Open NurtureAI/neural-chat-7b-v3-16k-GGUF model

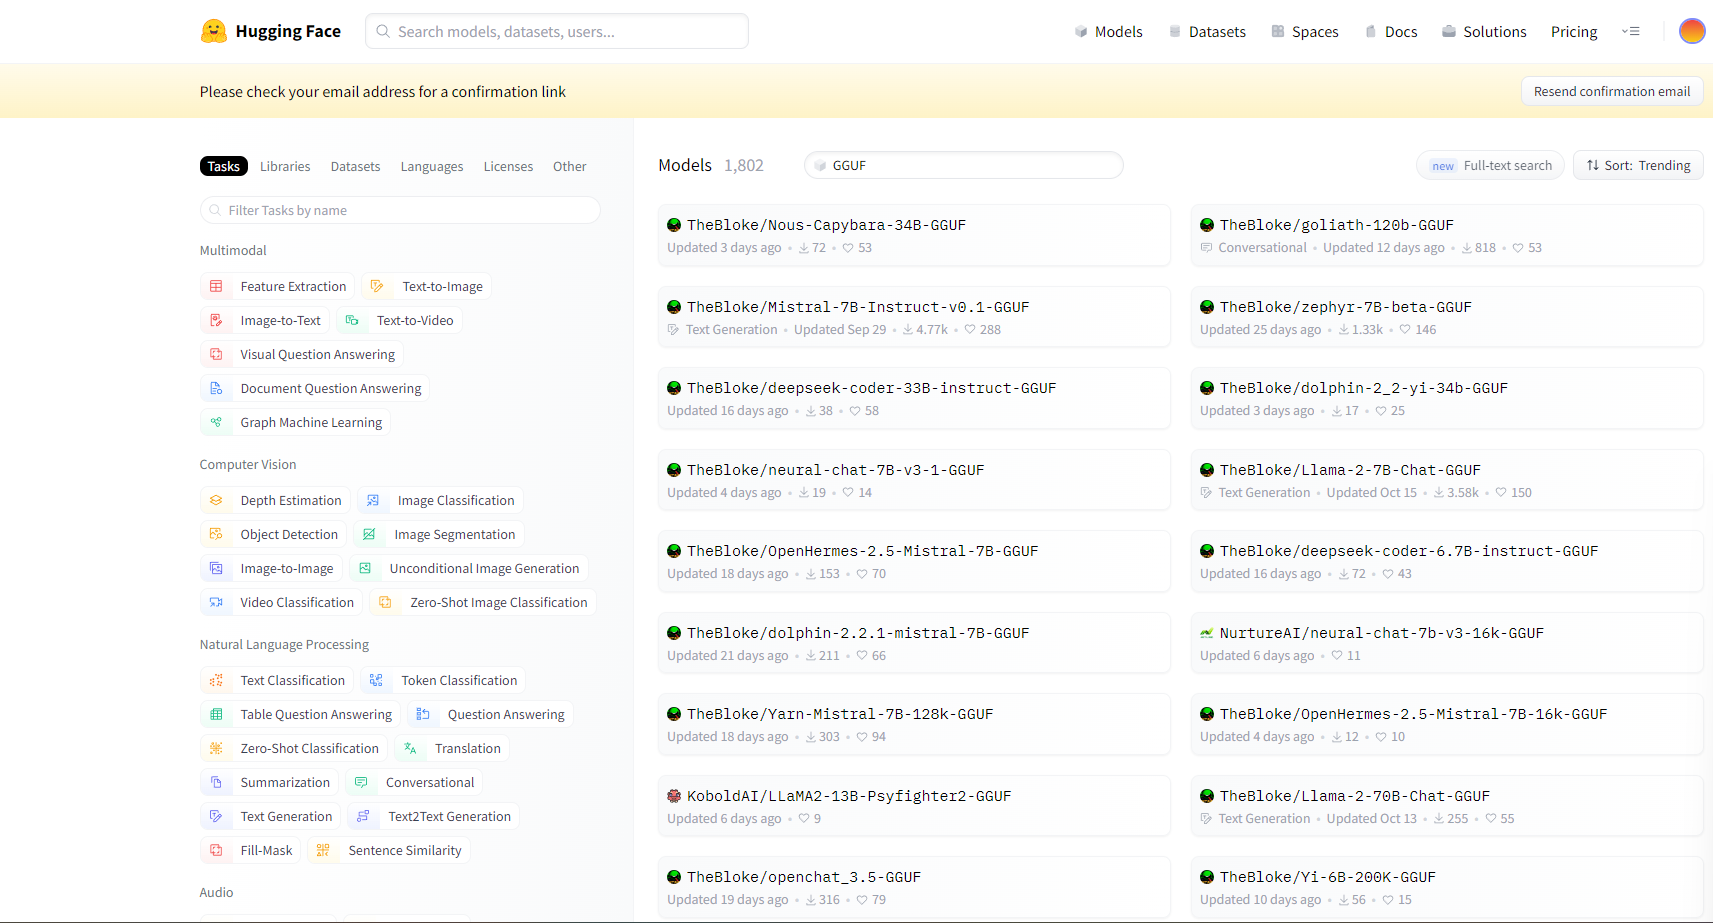[1447, 643]
